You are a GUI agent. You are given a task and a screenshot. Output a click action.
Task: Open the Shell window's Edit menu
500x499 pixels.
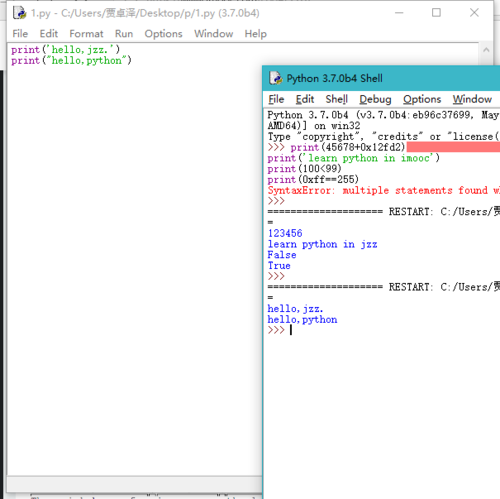pos(305,99)
